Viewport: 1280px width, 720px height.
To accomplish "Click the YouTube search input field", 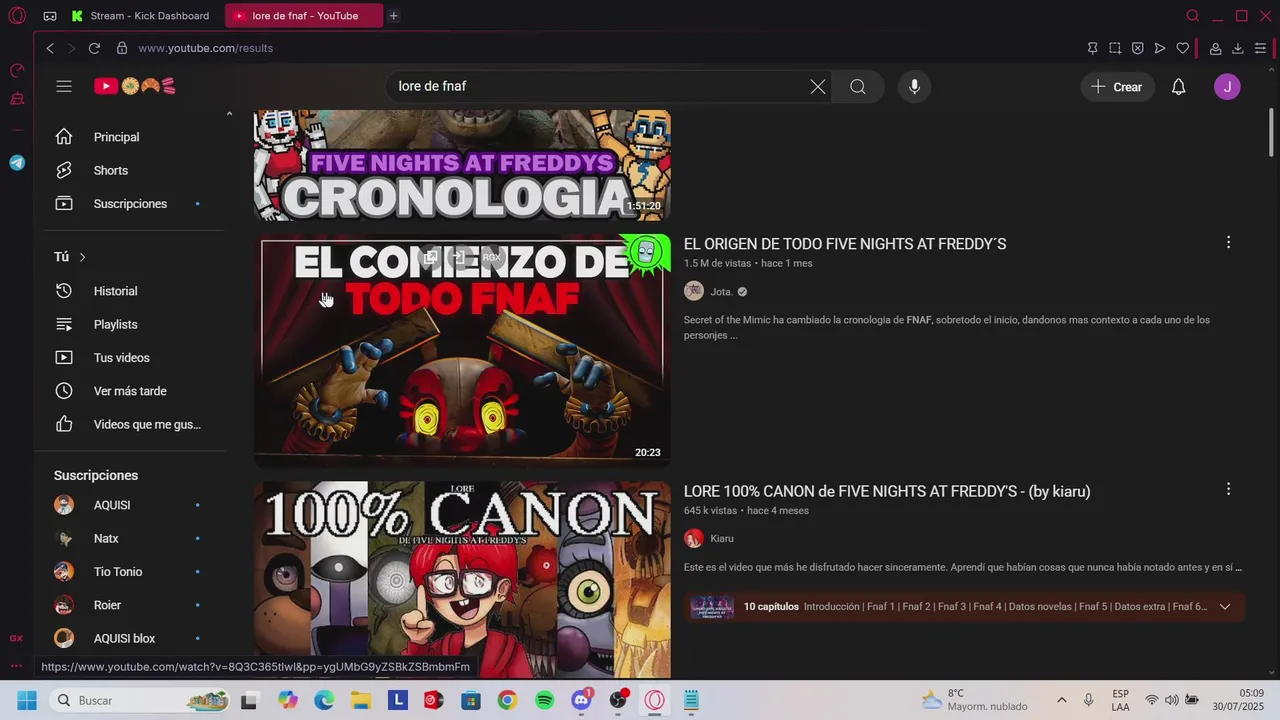I will (600, 87).
